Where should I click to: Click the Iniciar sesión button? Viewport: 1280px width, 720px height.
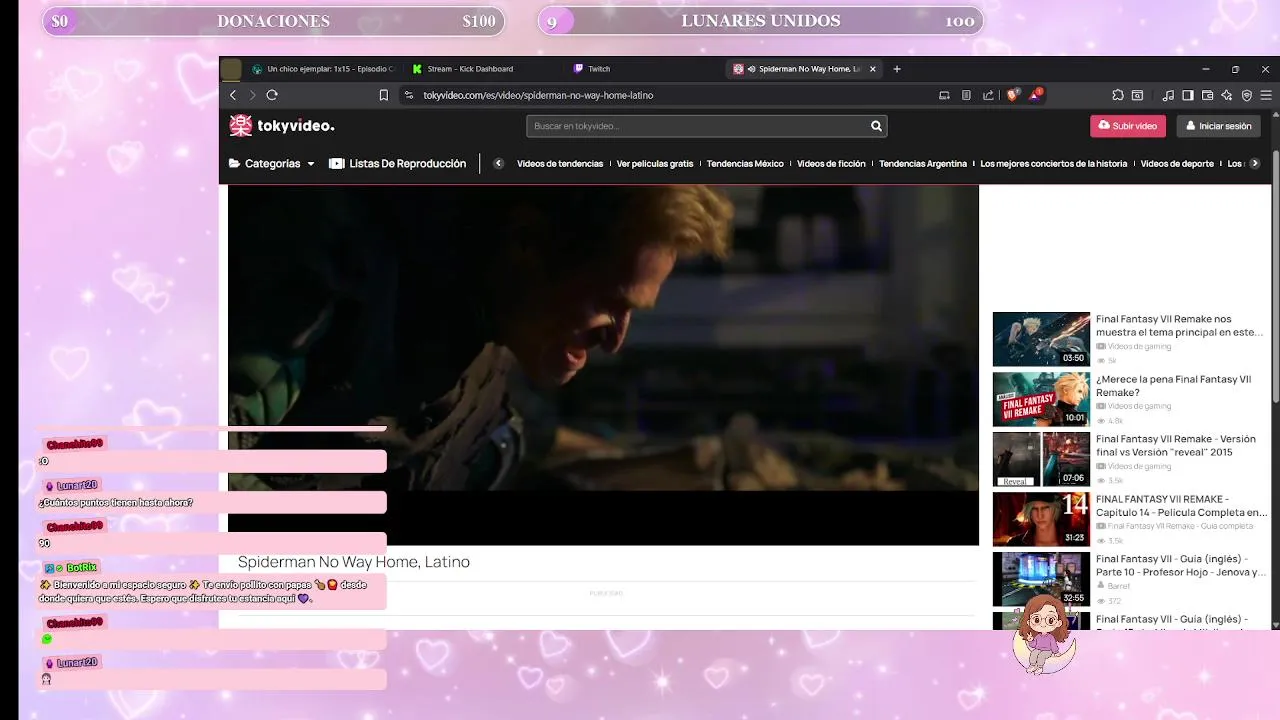[x=1218, y=126]
